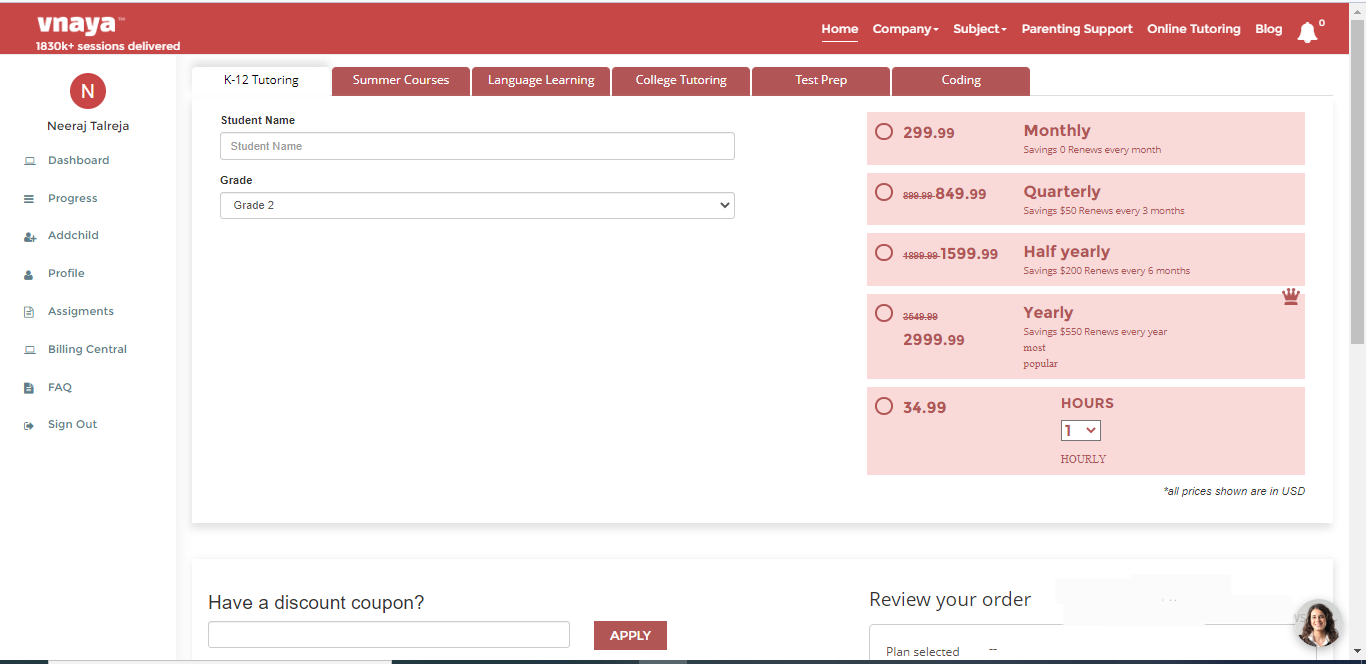Choose the Yearly 2999.99 plan radio button
The height and width of the screenshot is (664, 1366).
(884, 313)
